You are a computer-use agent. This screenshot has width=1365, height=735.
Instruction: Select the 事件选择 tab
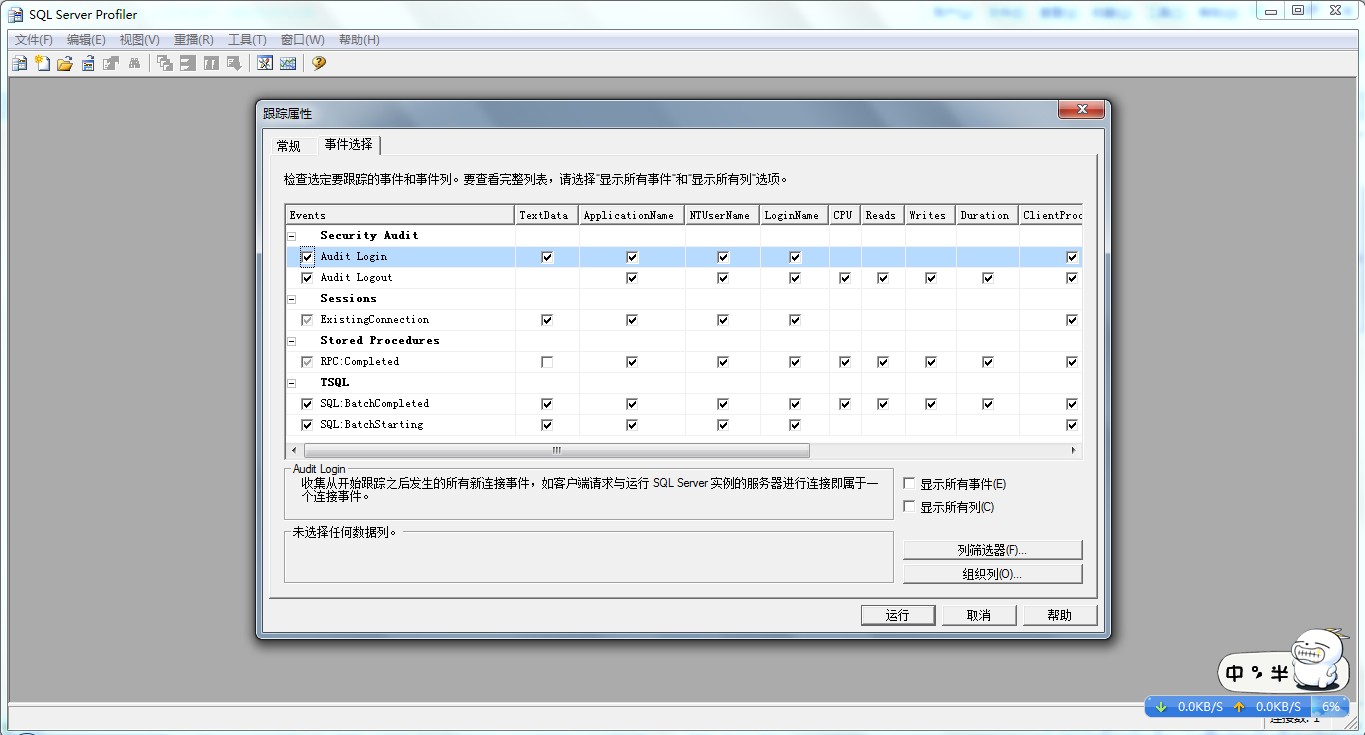[x=348, y=144]
